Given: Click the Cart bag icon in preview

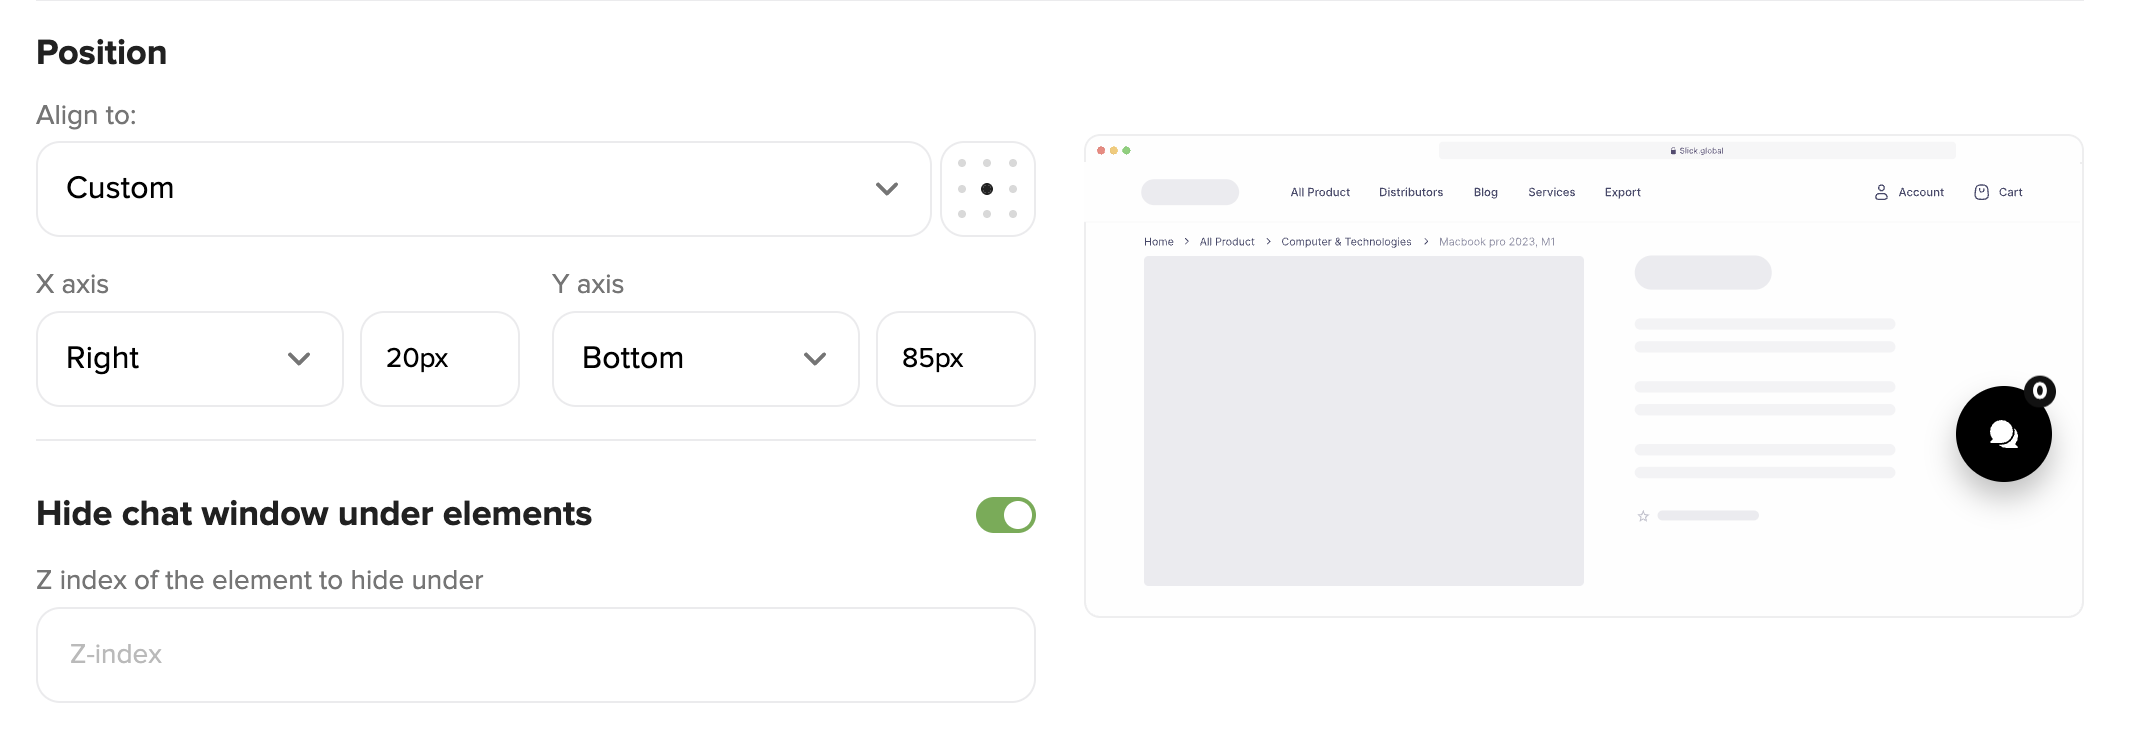Looking at the screenshot, I should pos(1981,192).
